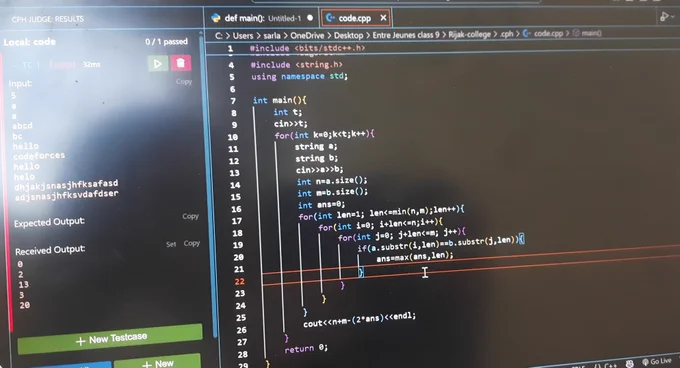Open the CPH JUDGE: RESULTS panel header
This screenshot has height=368, width=680.
48,19
